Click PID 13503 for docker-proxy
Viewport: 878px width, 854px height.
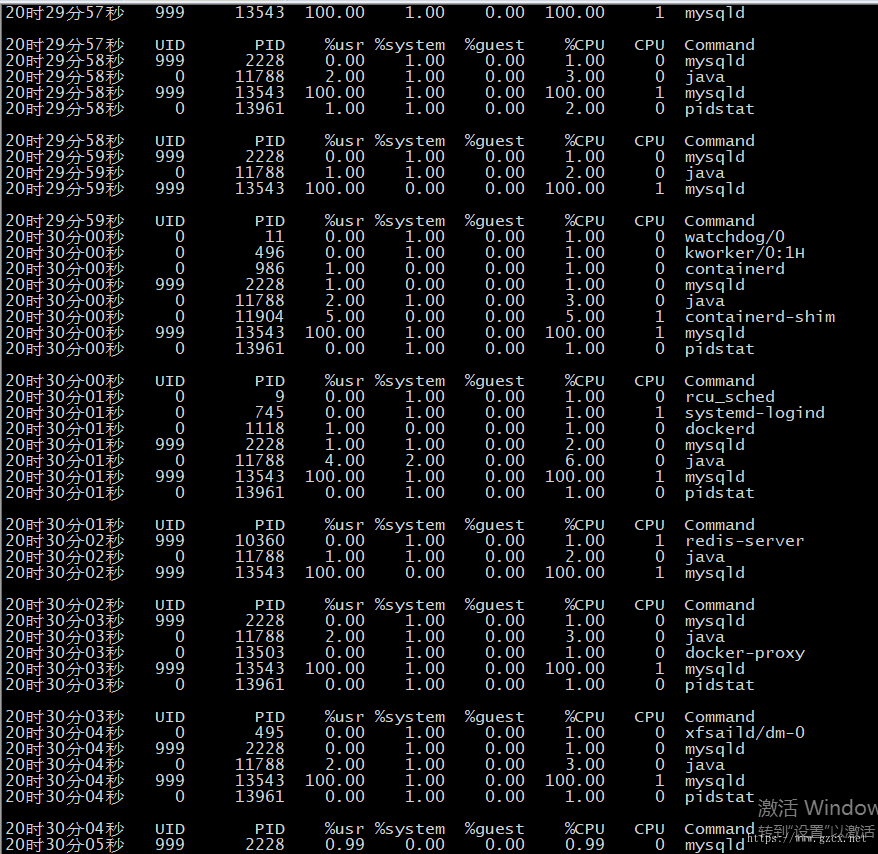click(259, 653)
